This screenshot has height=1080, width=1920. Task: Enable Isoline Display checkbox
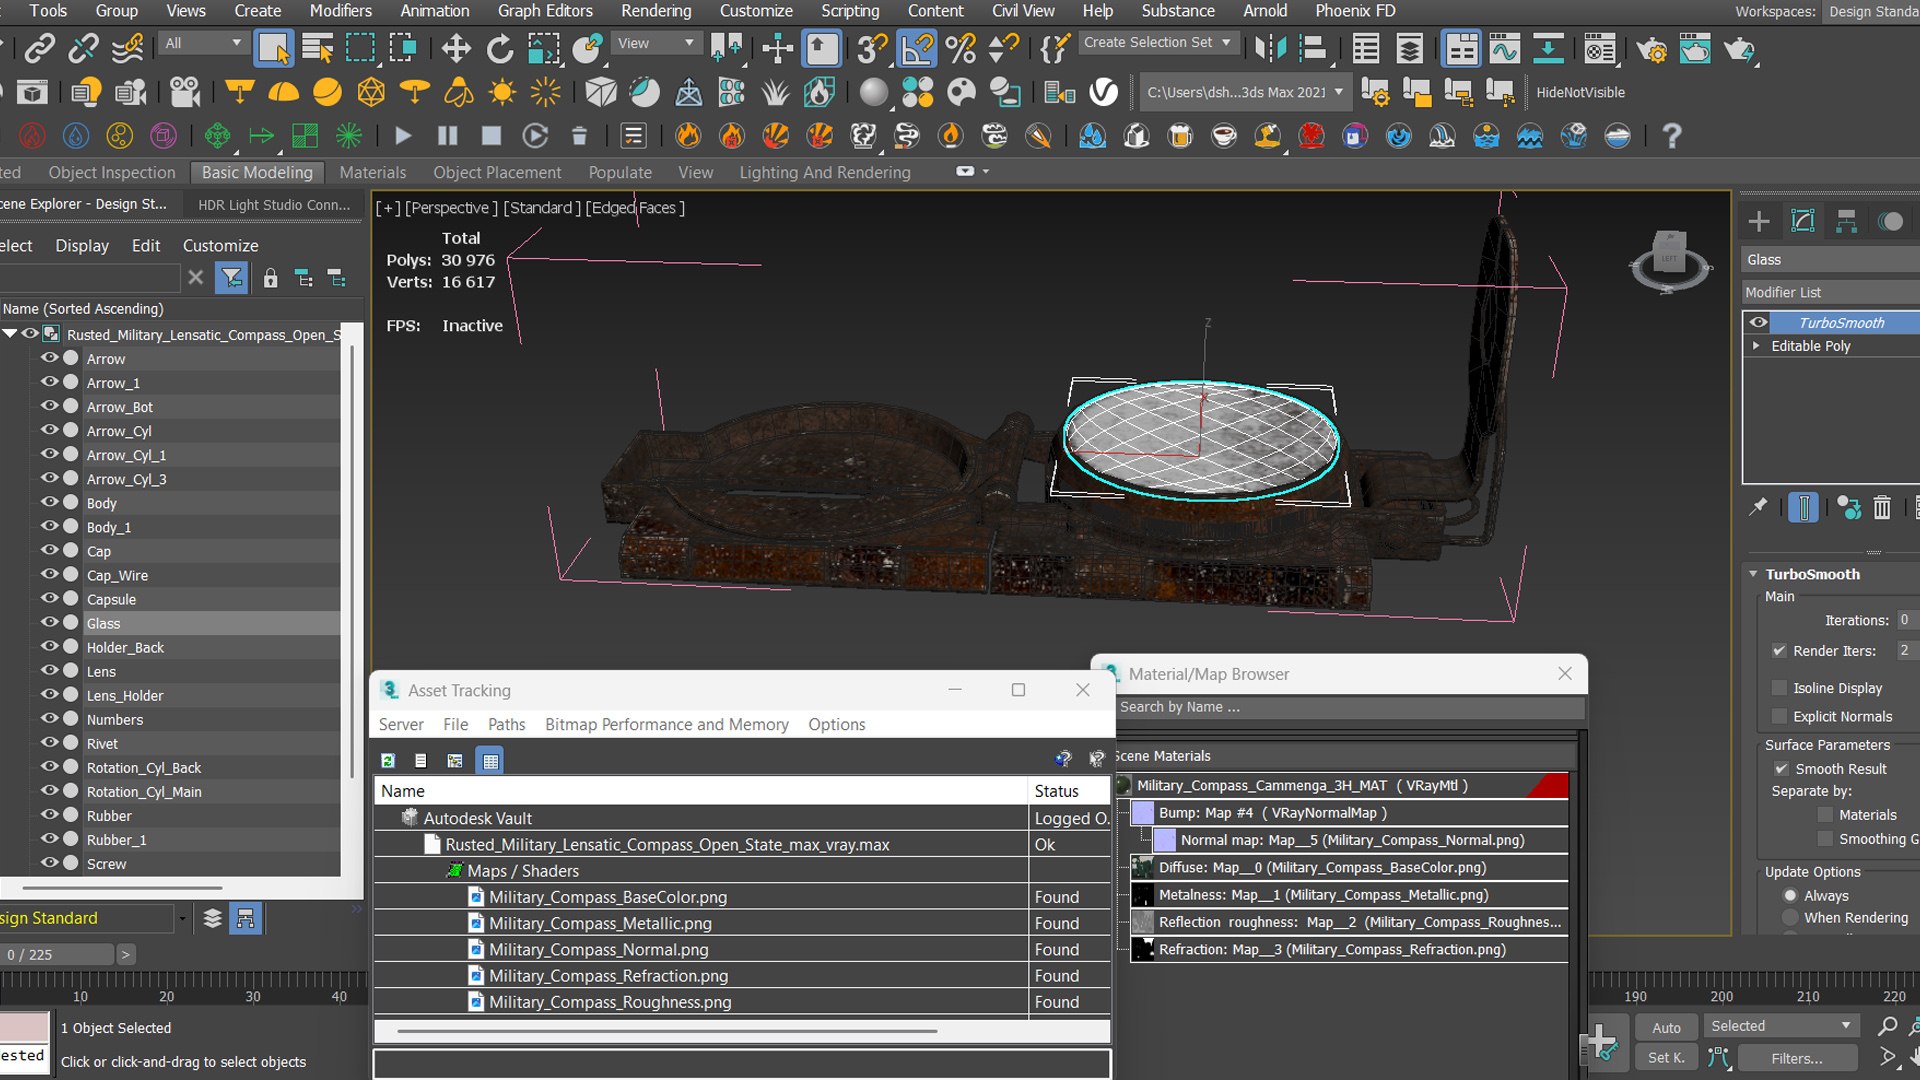(1779, 687)
